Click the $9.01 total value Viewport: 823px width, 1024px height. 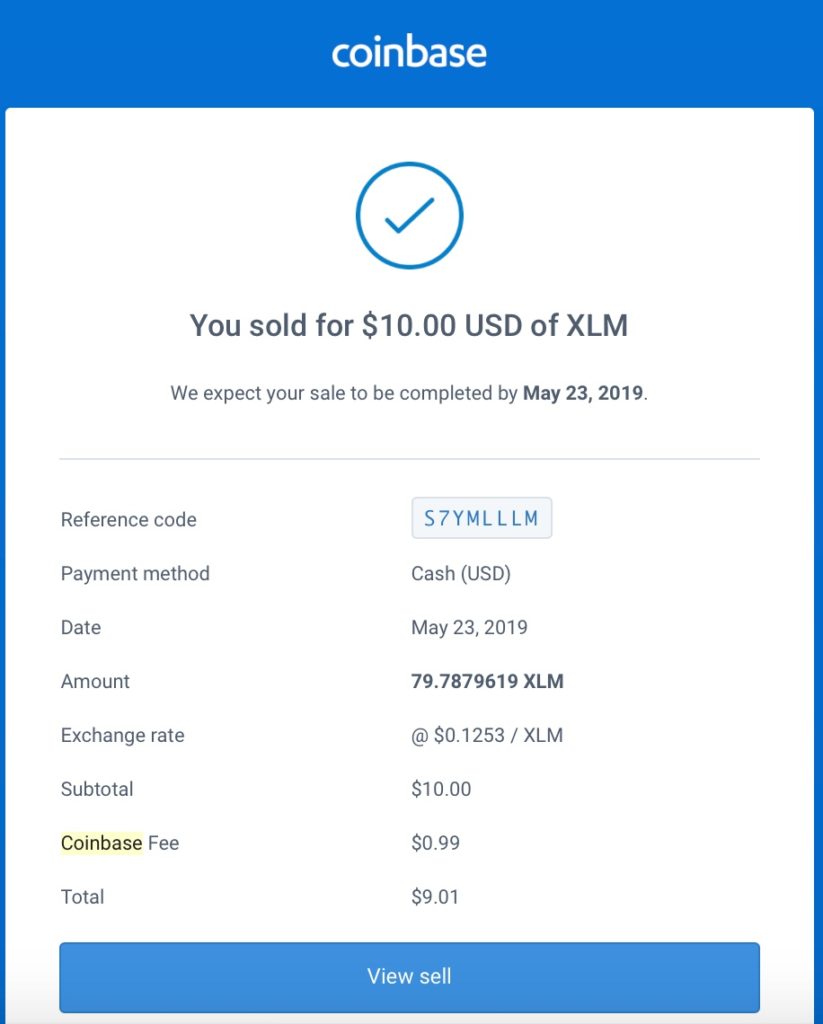pyautogui.click(x=435, y=897)
